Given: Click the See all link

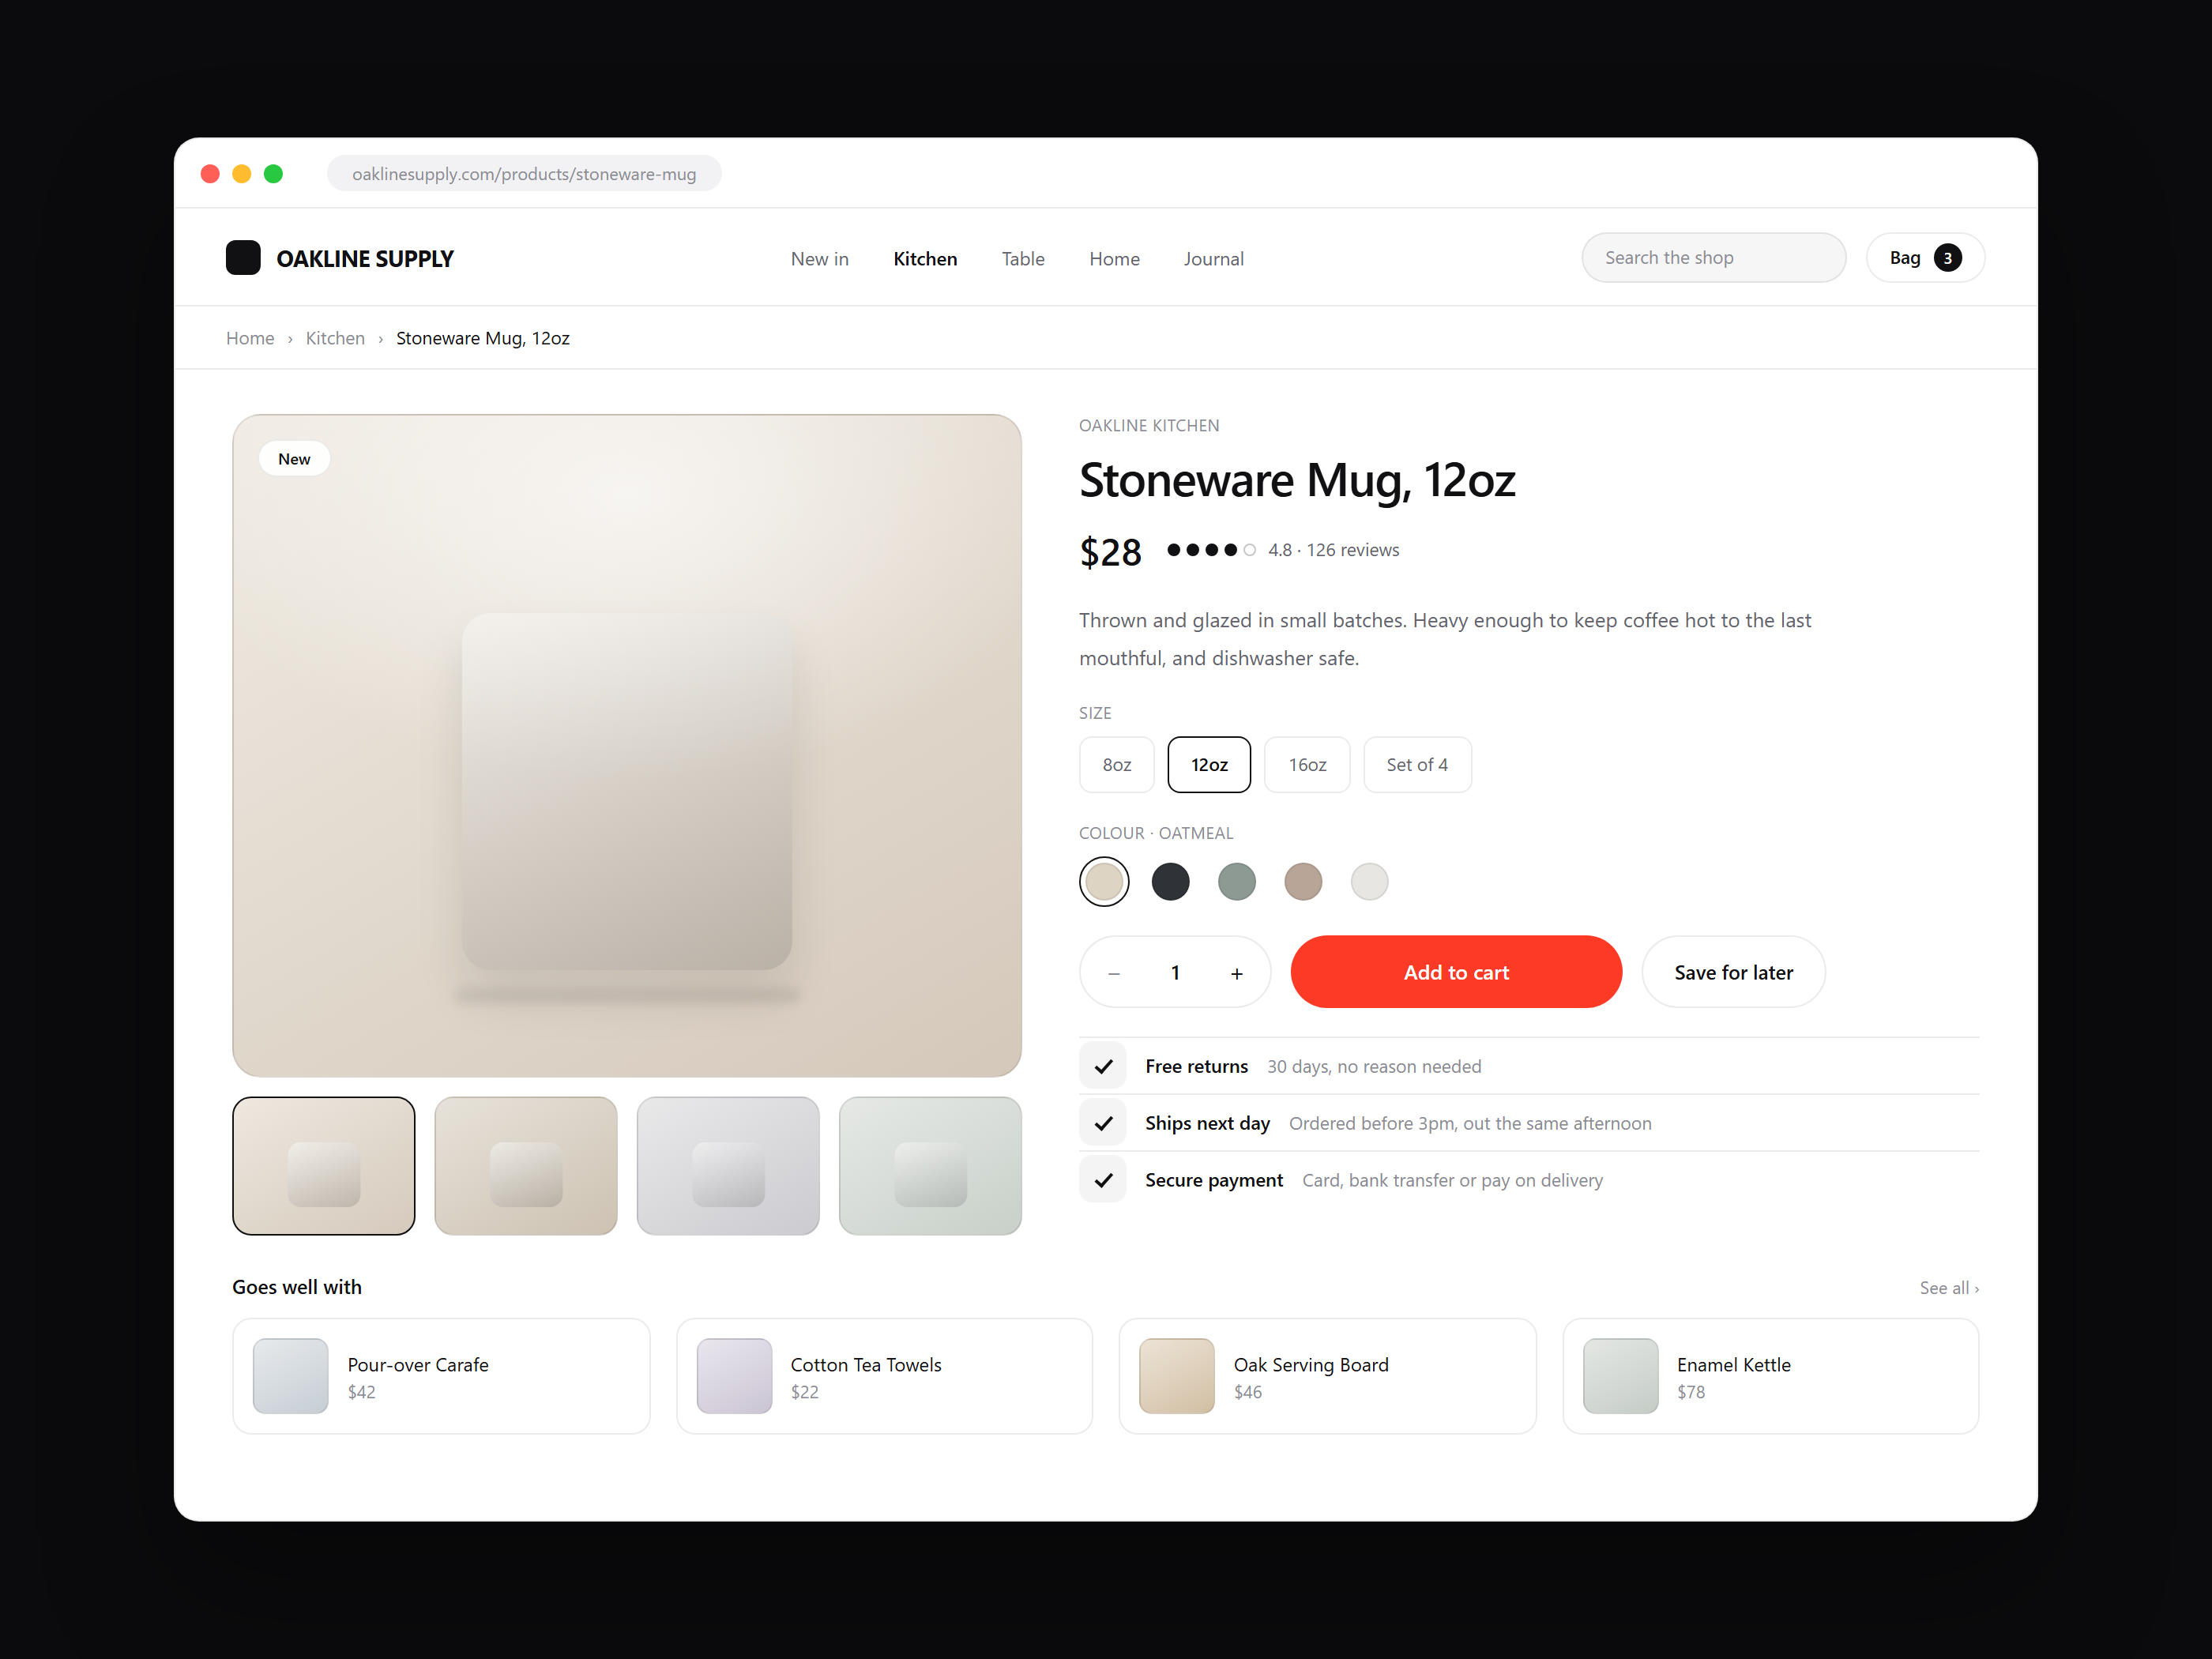Looking at the screenshot, I should point(1949,1288).
